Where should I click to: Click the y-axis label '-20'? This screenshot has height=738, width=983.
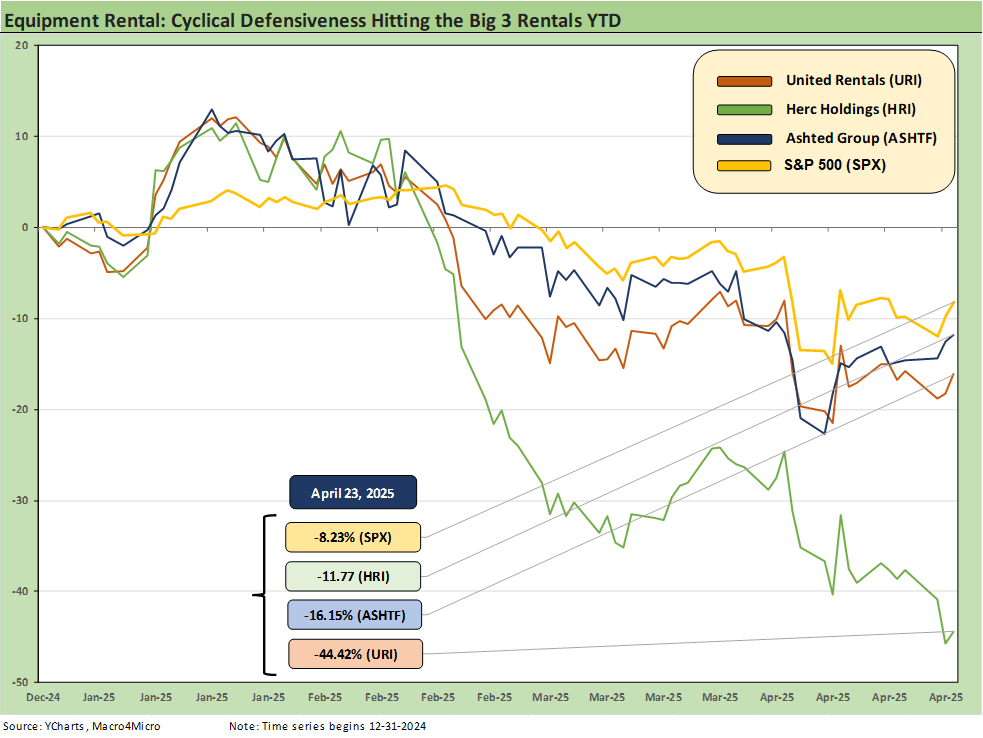coord(20,409)
